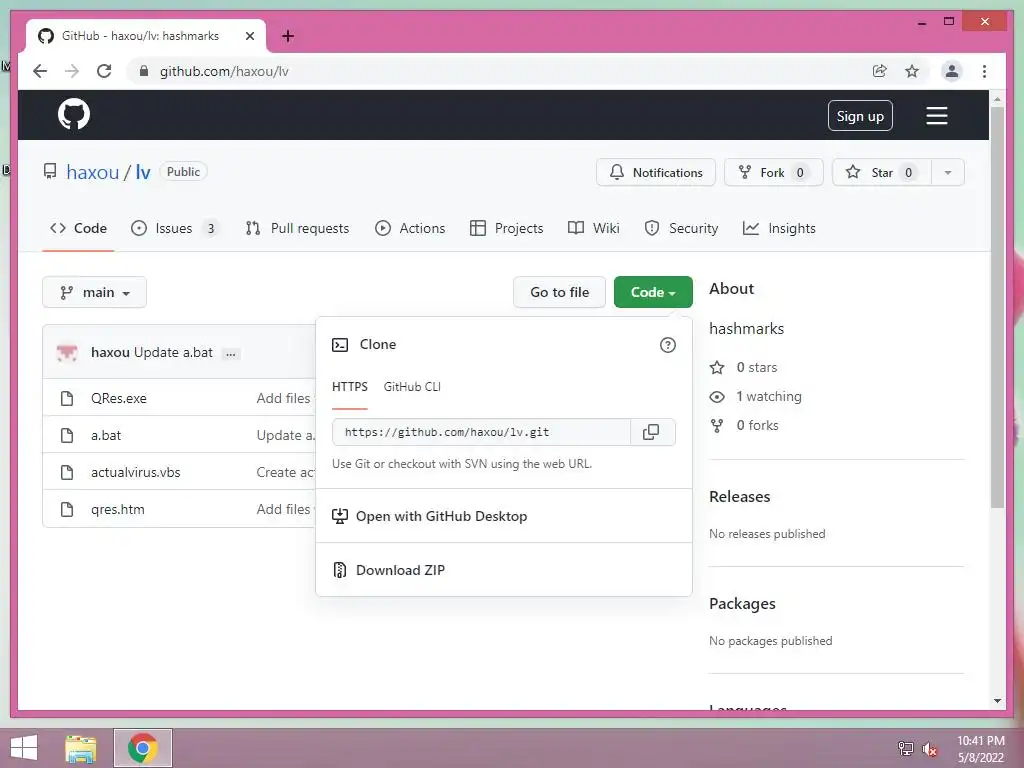Screen dimensions: 1024x768
Task: Click the browser address bar URL
Action: pos(224,71)
